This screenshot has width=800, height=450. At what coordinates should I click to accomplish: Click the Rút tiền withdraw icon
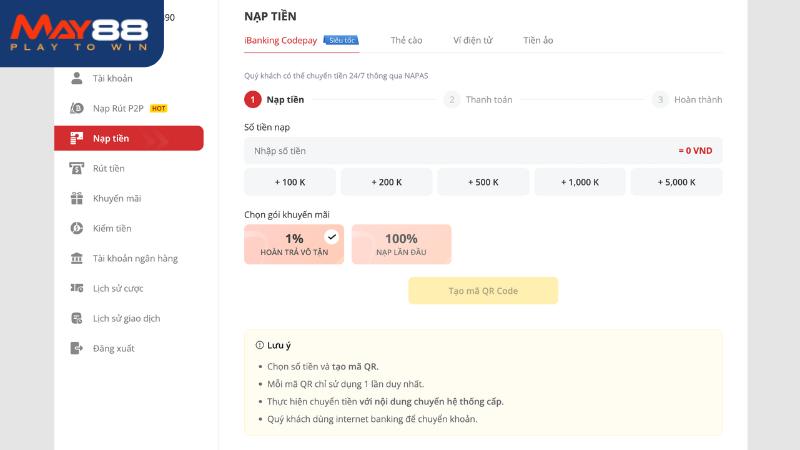click(x=77, y=168)
